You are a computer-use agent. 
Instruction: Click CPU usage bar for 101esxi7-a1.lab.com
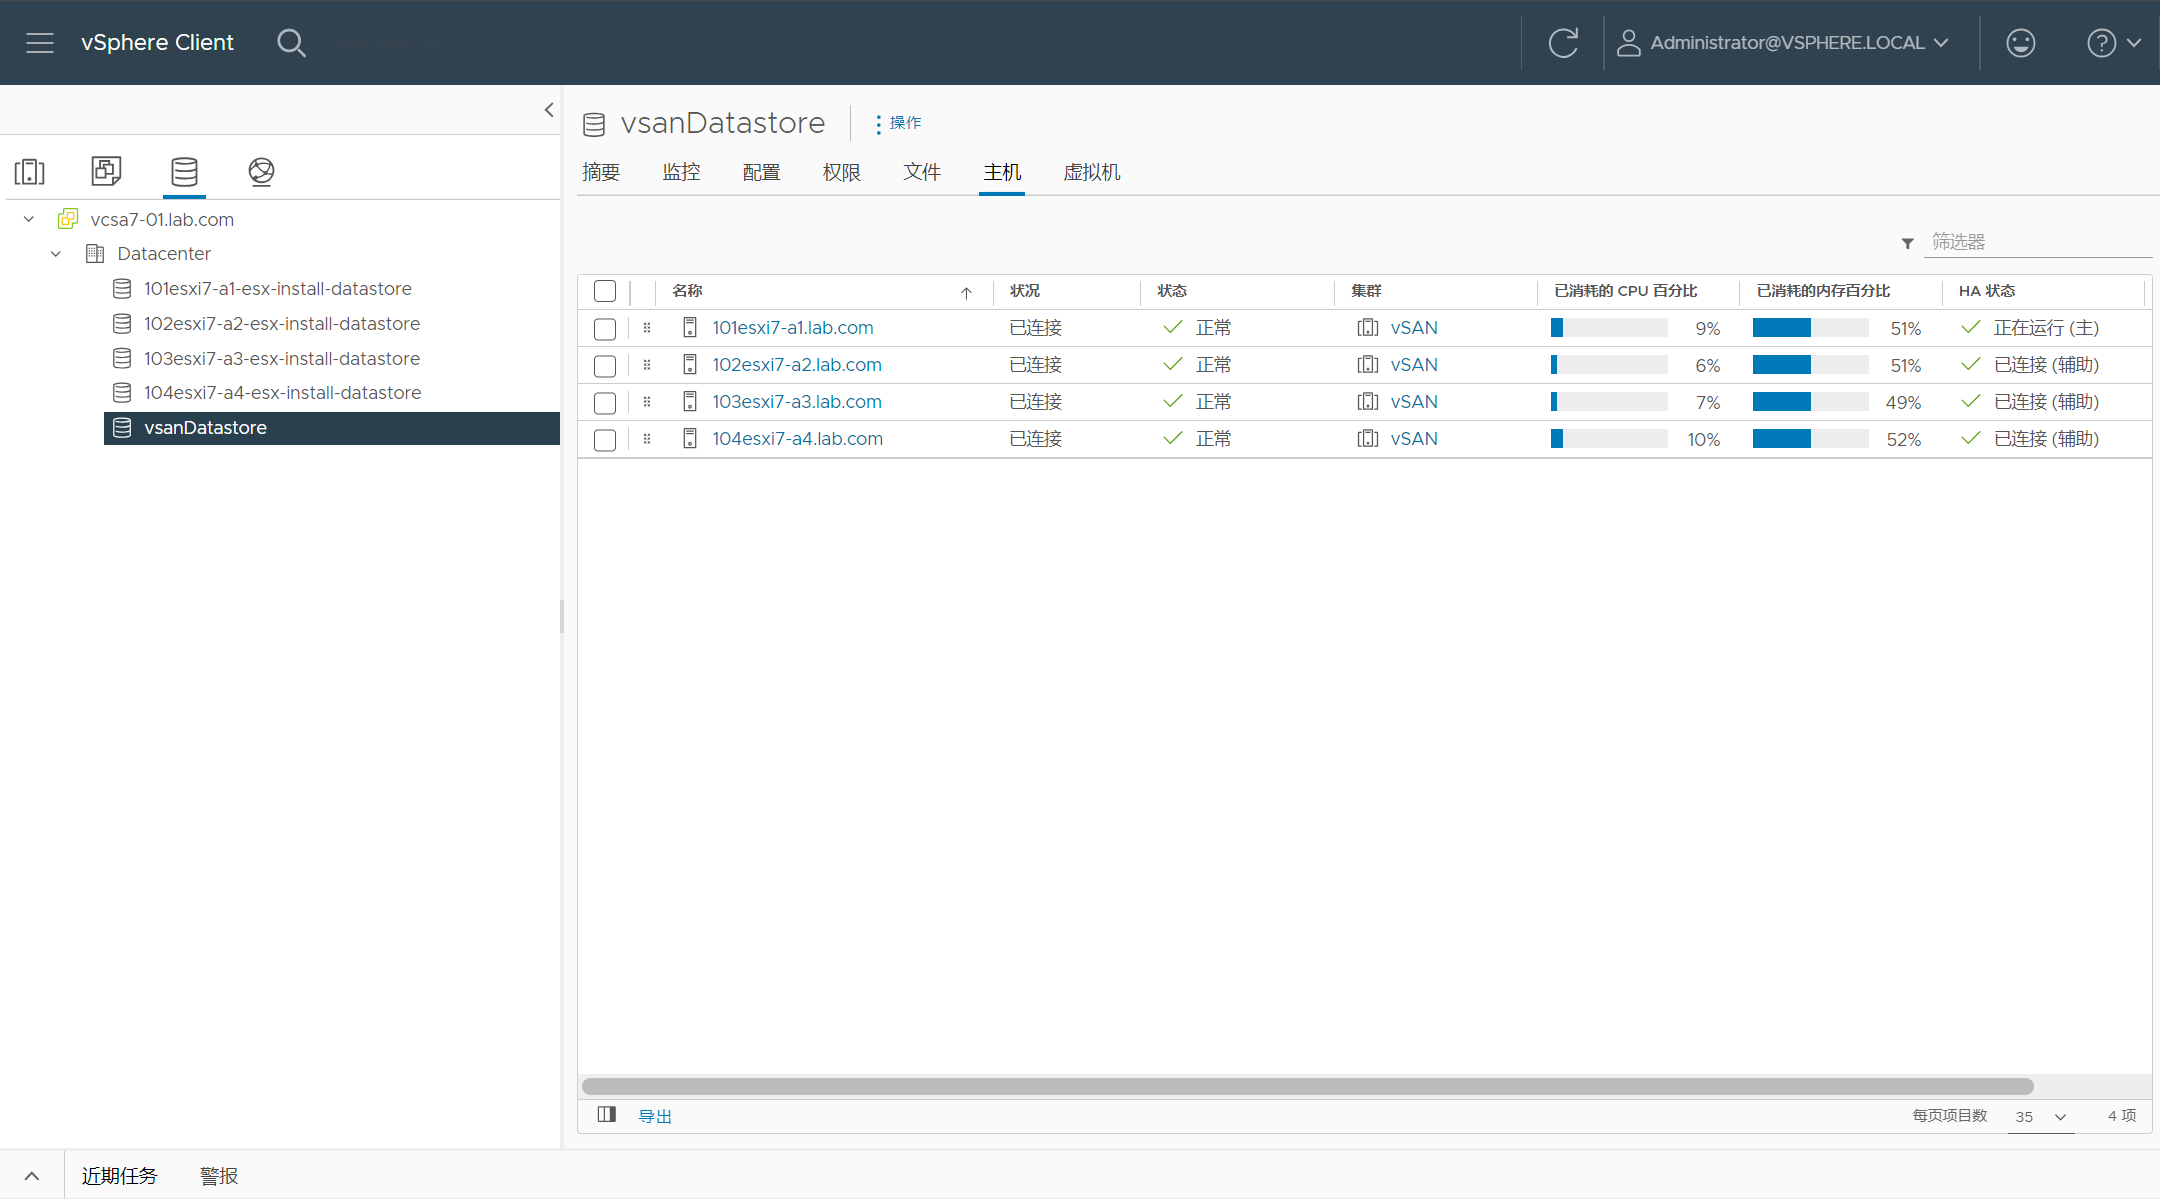click(1609, 328)
